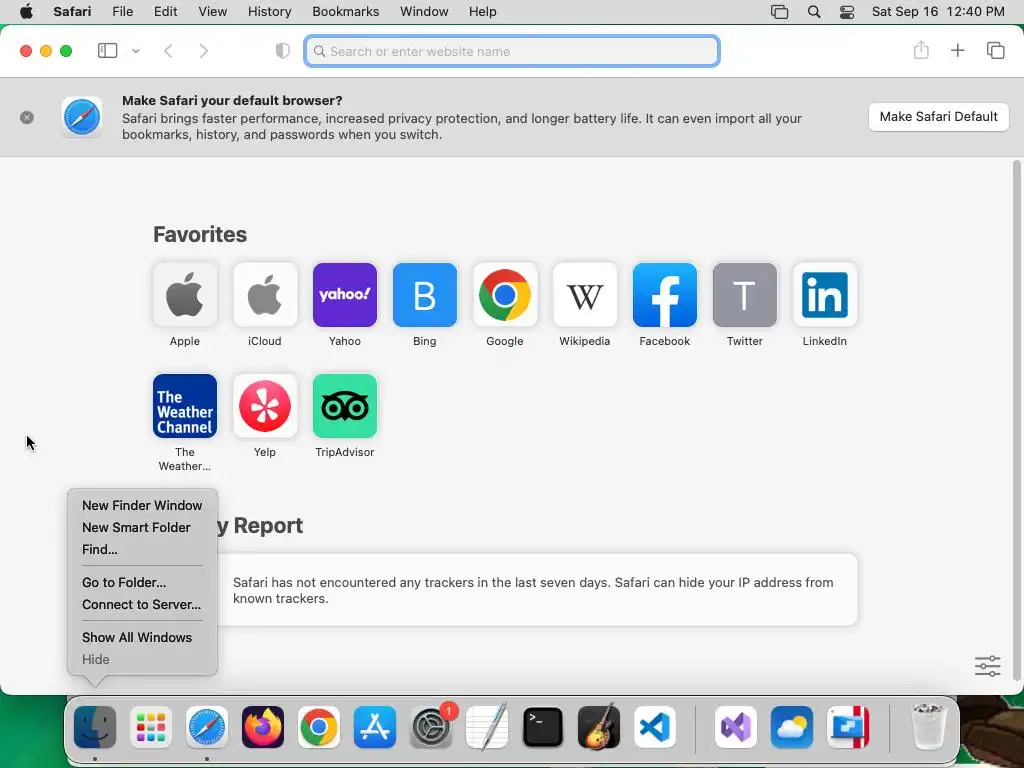Focus the search or website address field
This screenshot has height=768, width=1024.
(512, 51)
